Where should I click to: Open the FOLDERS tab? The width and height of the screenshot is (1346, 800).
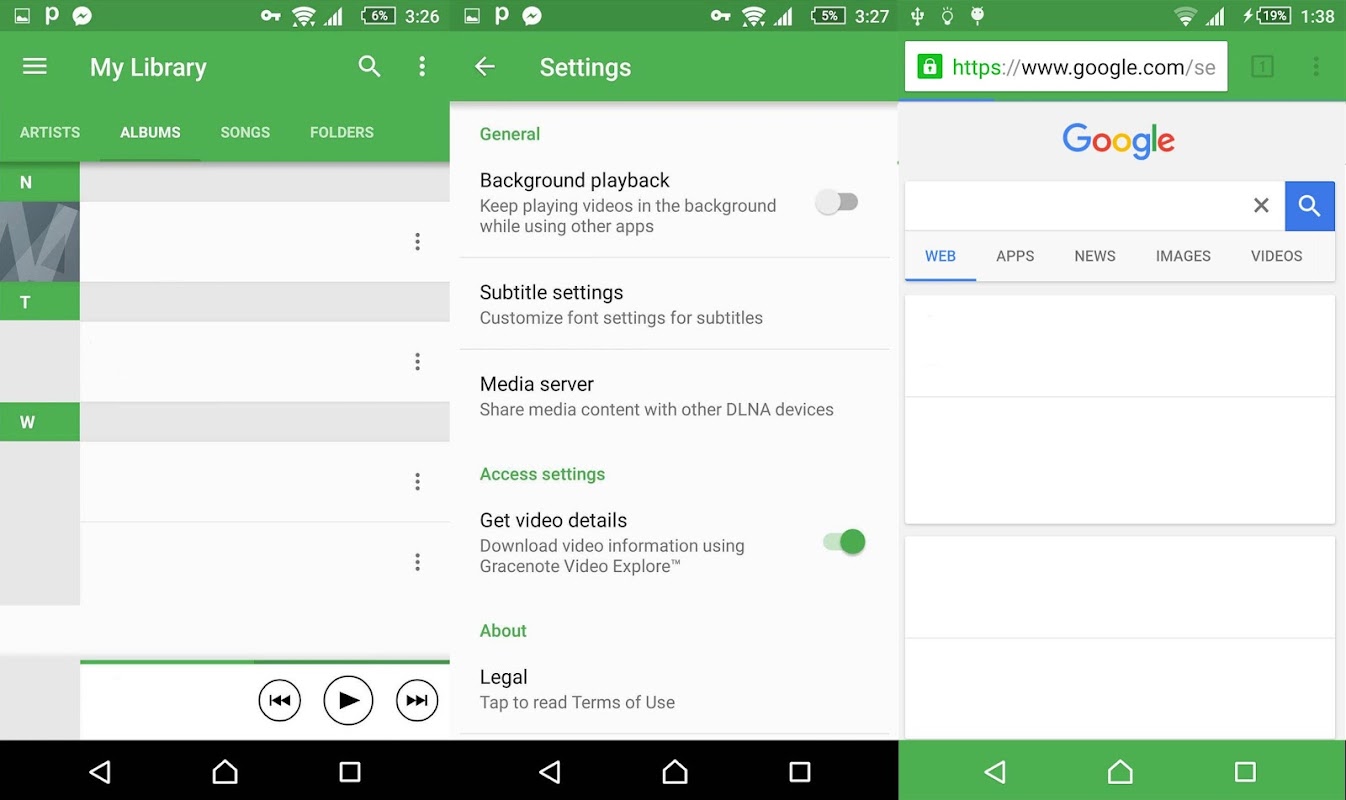tap(342, 132)
